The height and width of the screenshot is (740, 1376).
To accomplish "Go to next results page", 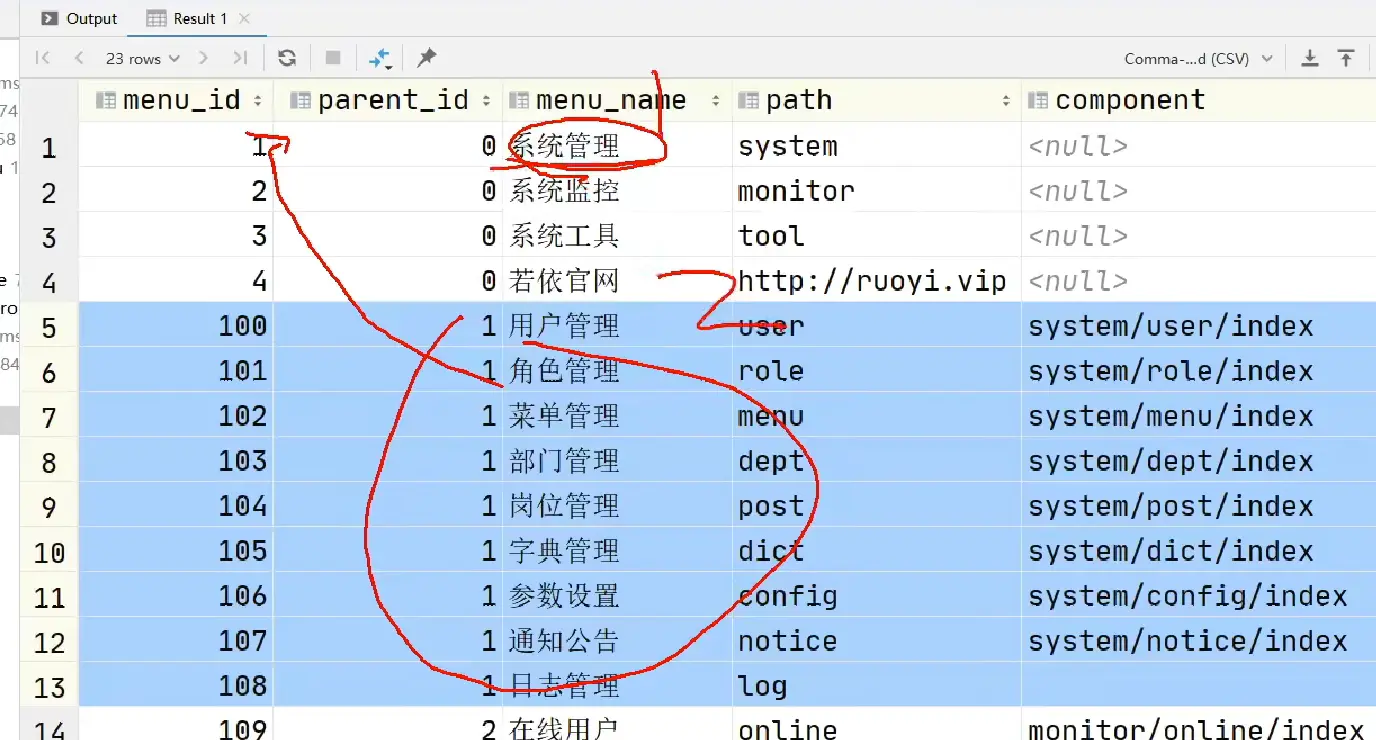I will point(204,58).
